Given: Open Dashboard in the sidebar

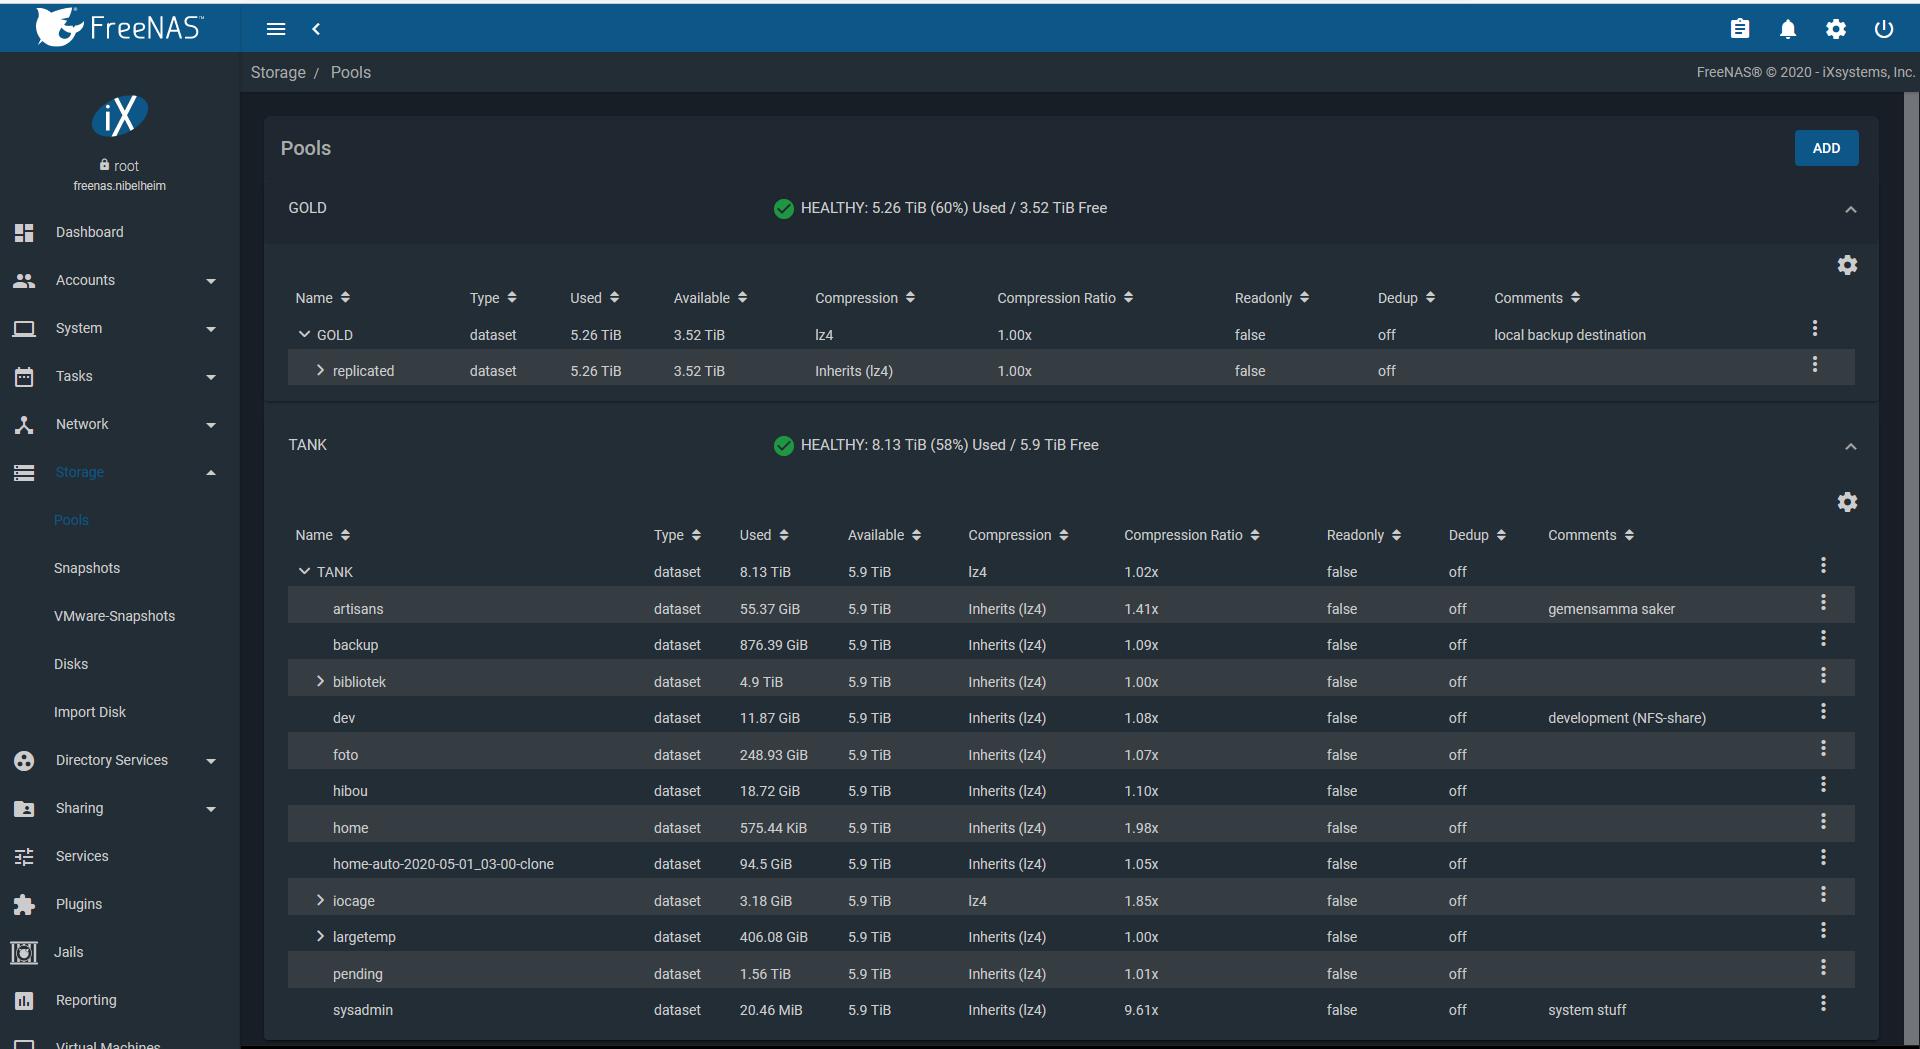Looking at the screenshot, I should pyautogui.click(x=120, y=232).
